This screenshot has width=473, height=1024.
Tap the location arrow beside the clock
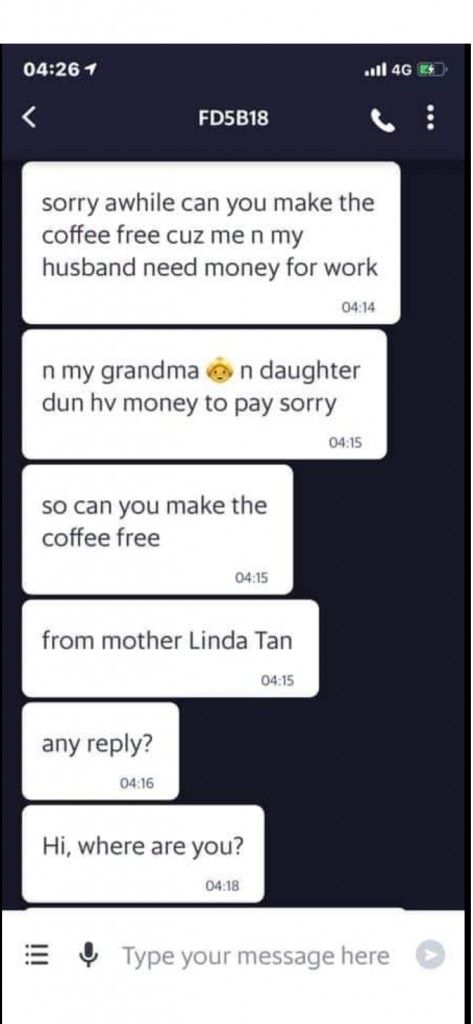[x=91, y=69]
